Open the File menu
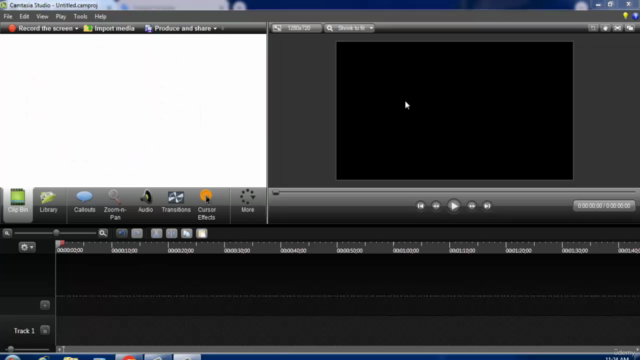Viewport: 640px width, 360px height. tap(8, 16)
